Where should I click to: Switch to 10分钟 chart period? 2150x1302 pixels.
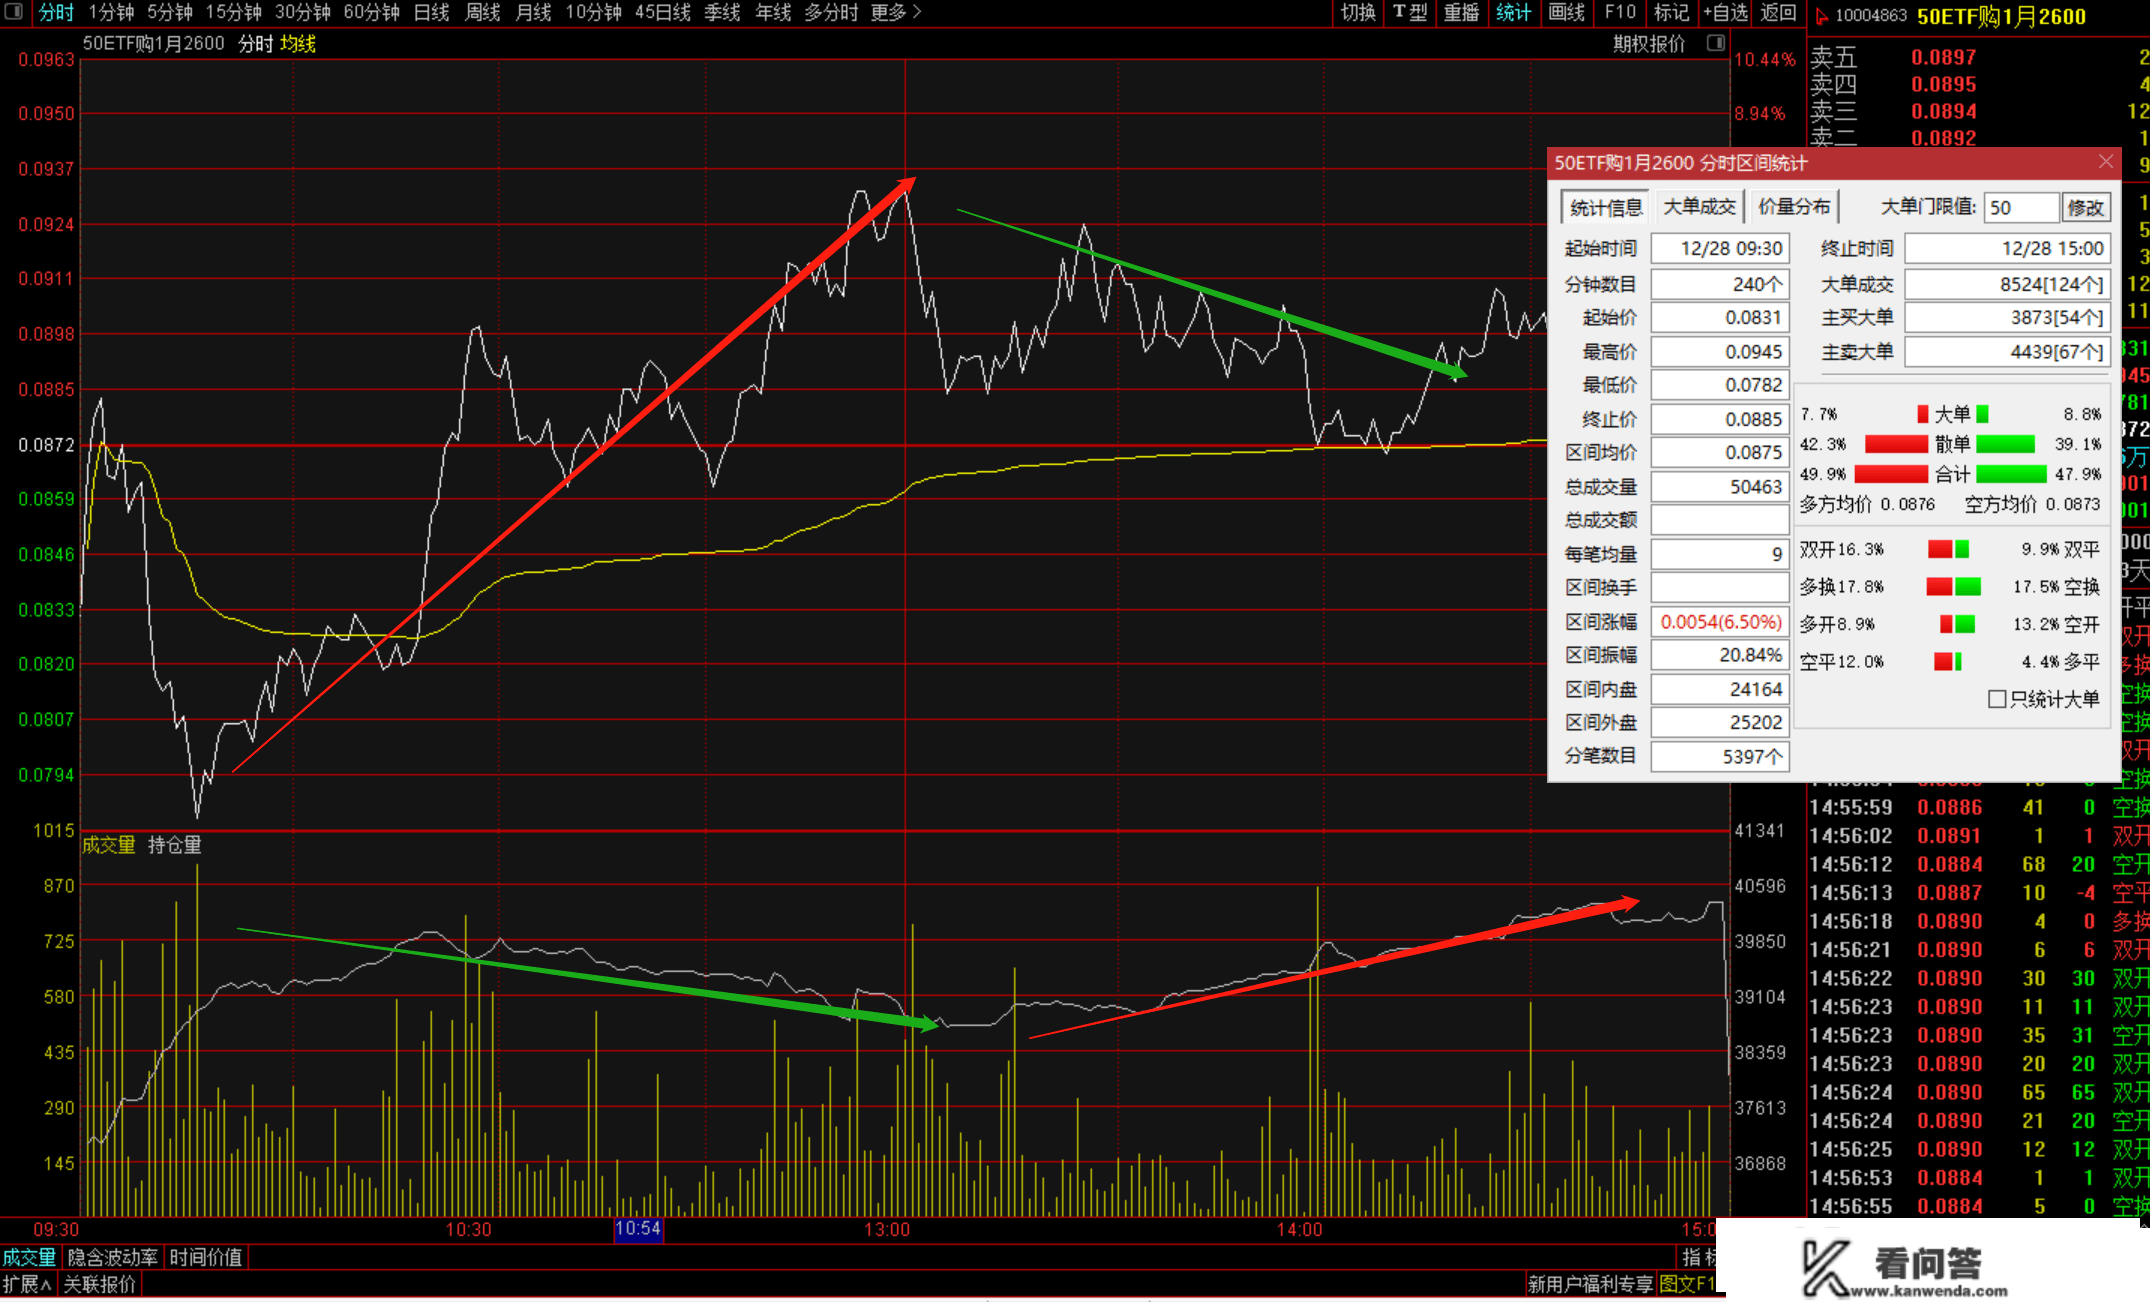(x=593, y=12)
